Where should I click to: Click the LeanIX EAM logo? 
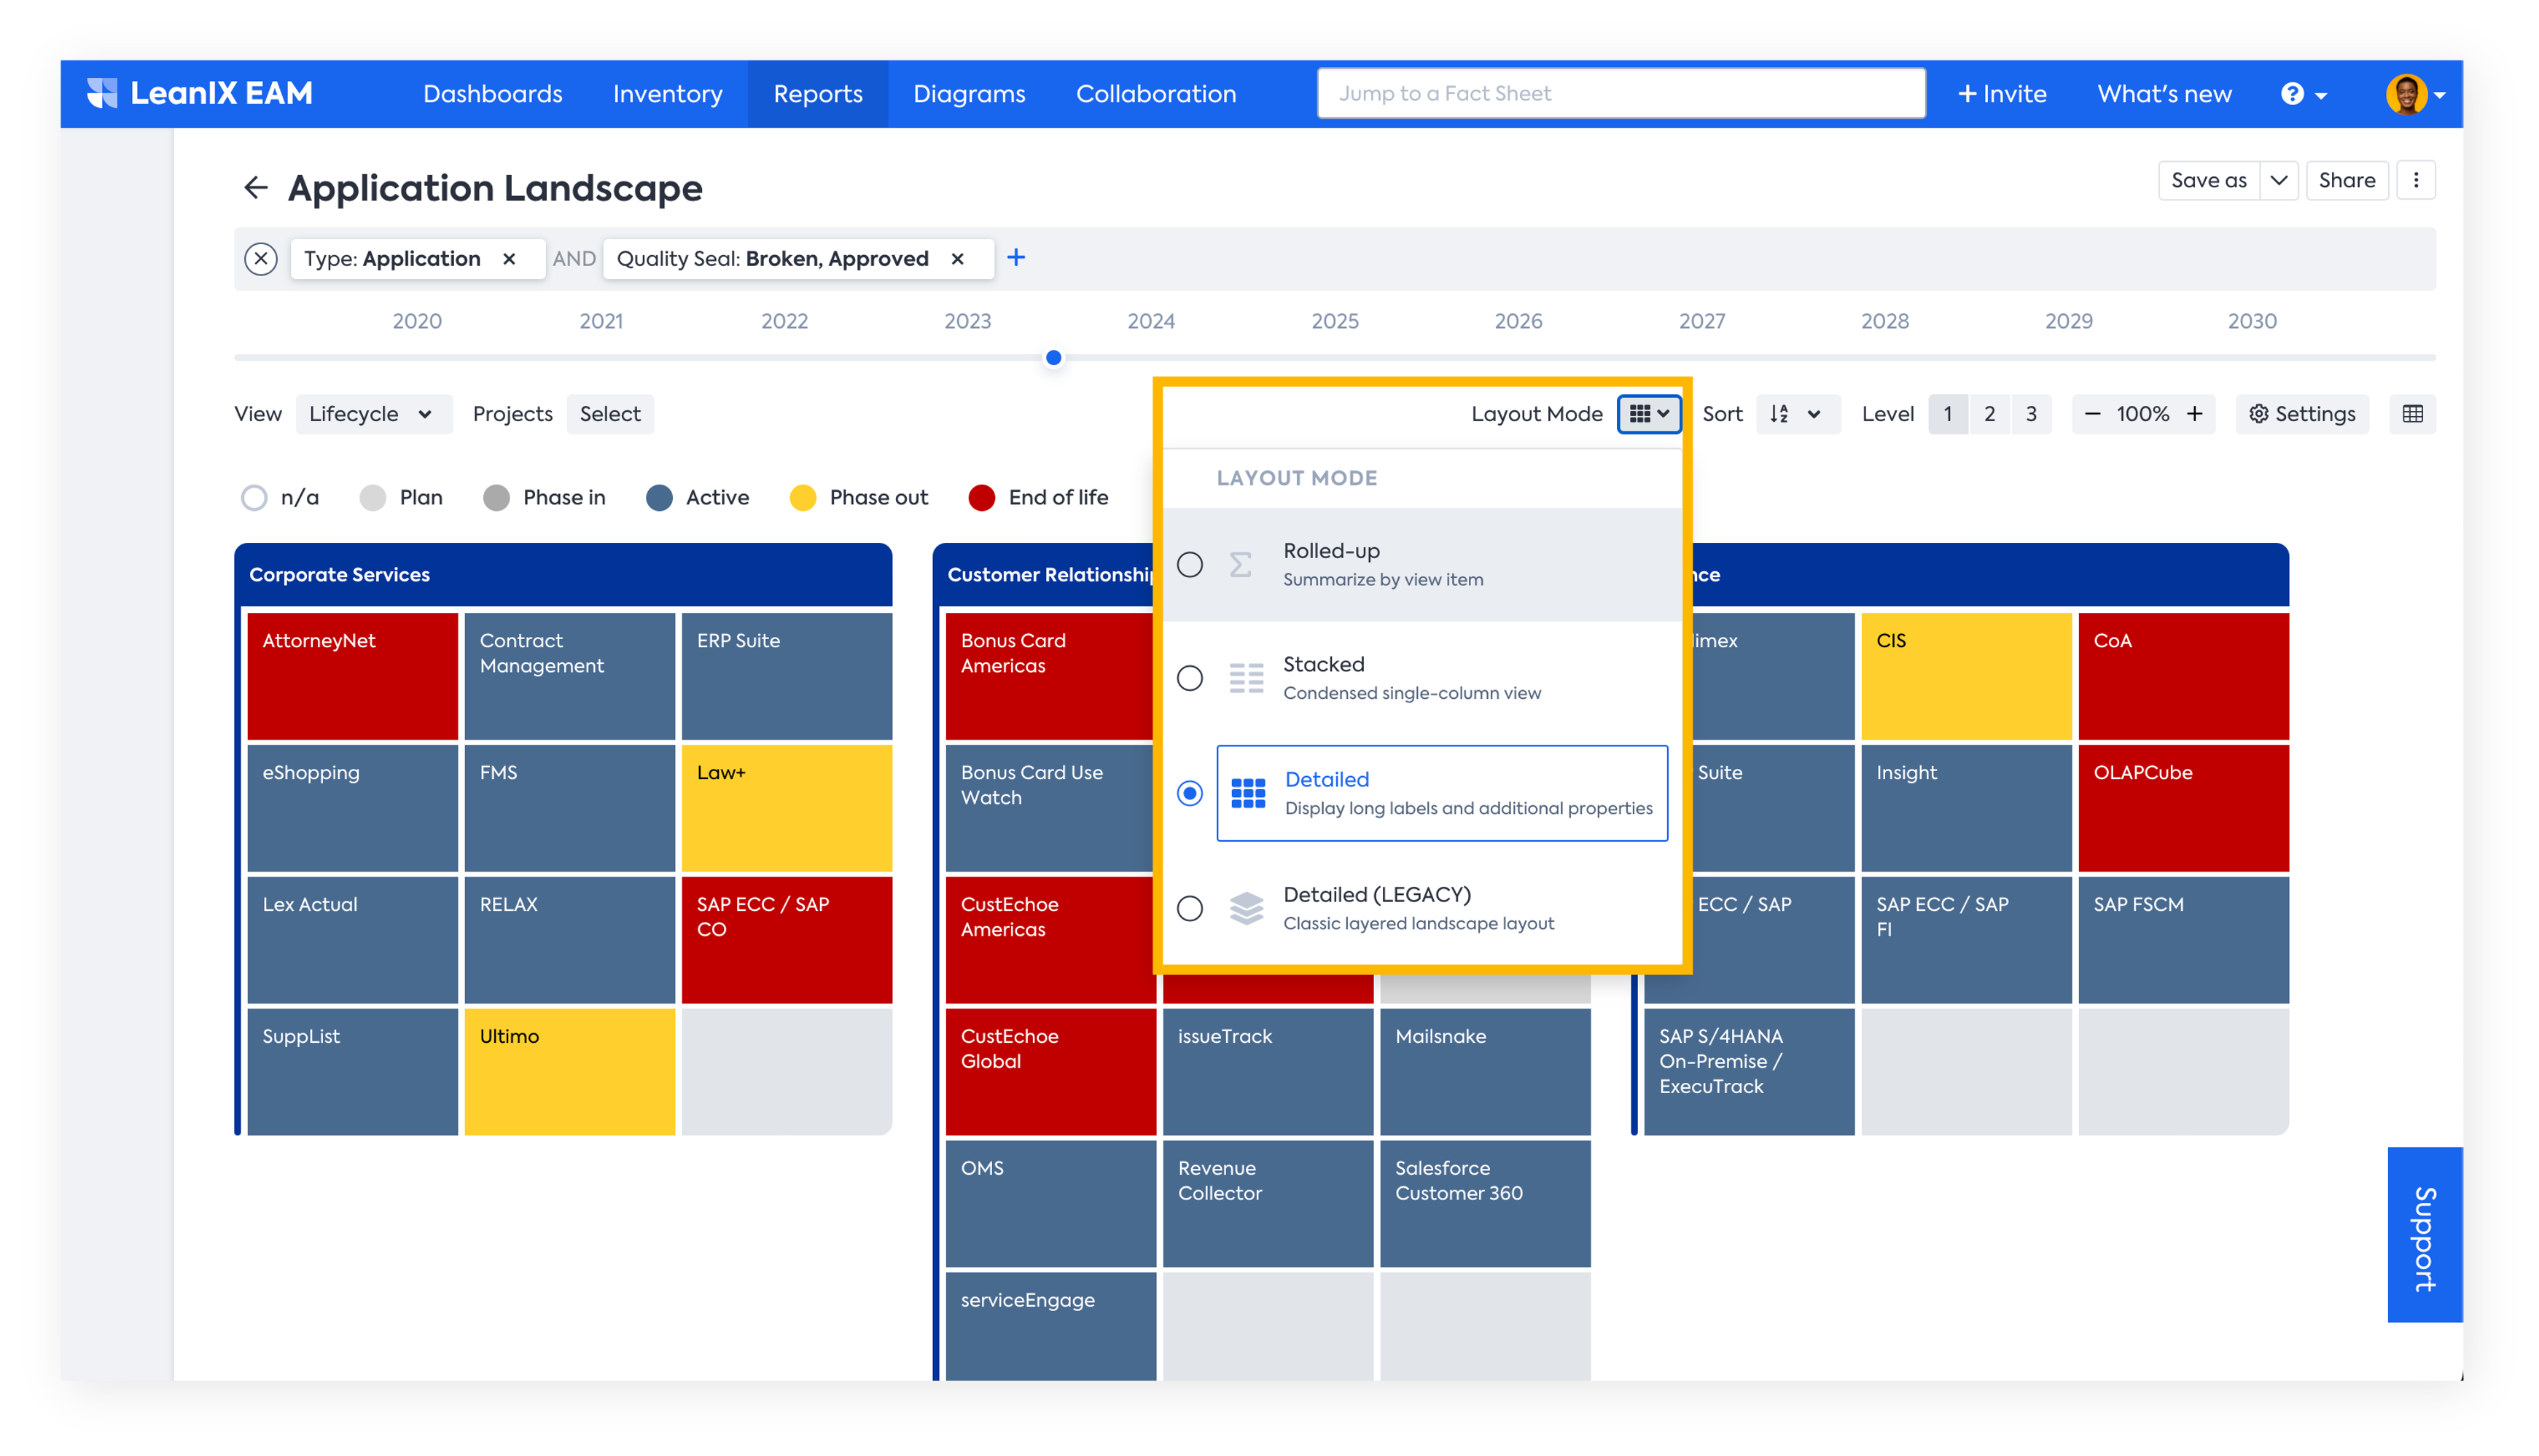[x=199, y=93]
